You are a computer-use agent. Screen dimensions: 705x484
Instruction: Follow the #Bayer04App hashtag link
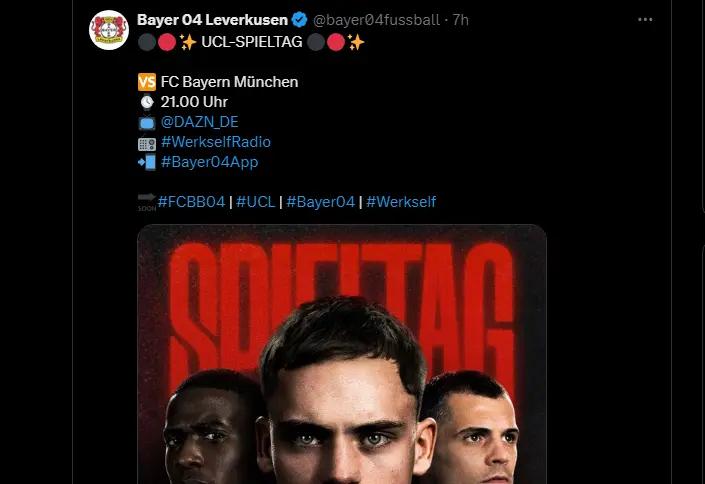click(209, 162)
